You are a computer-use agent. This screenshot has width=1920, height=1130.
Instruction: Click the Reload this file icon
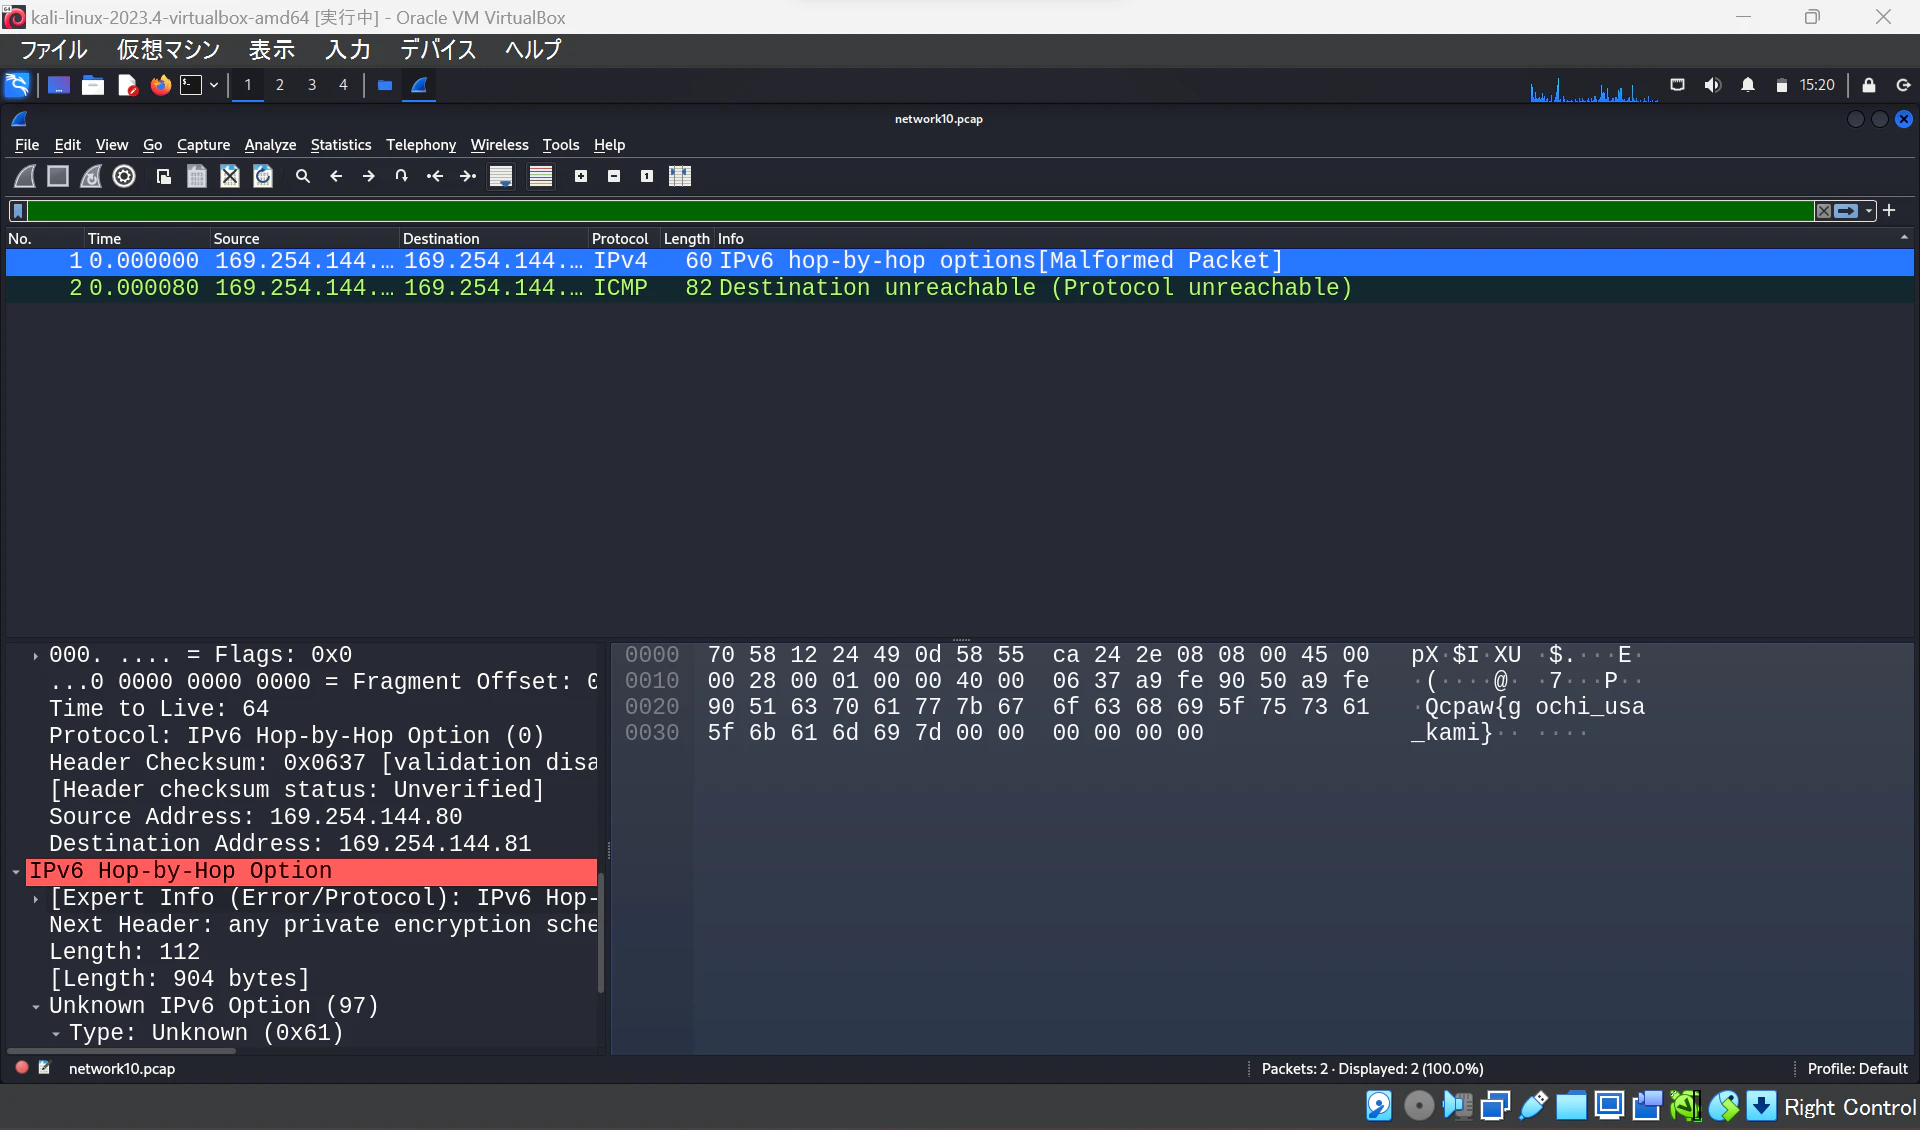263,176
